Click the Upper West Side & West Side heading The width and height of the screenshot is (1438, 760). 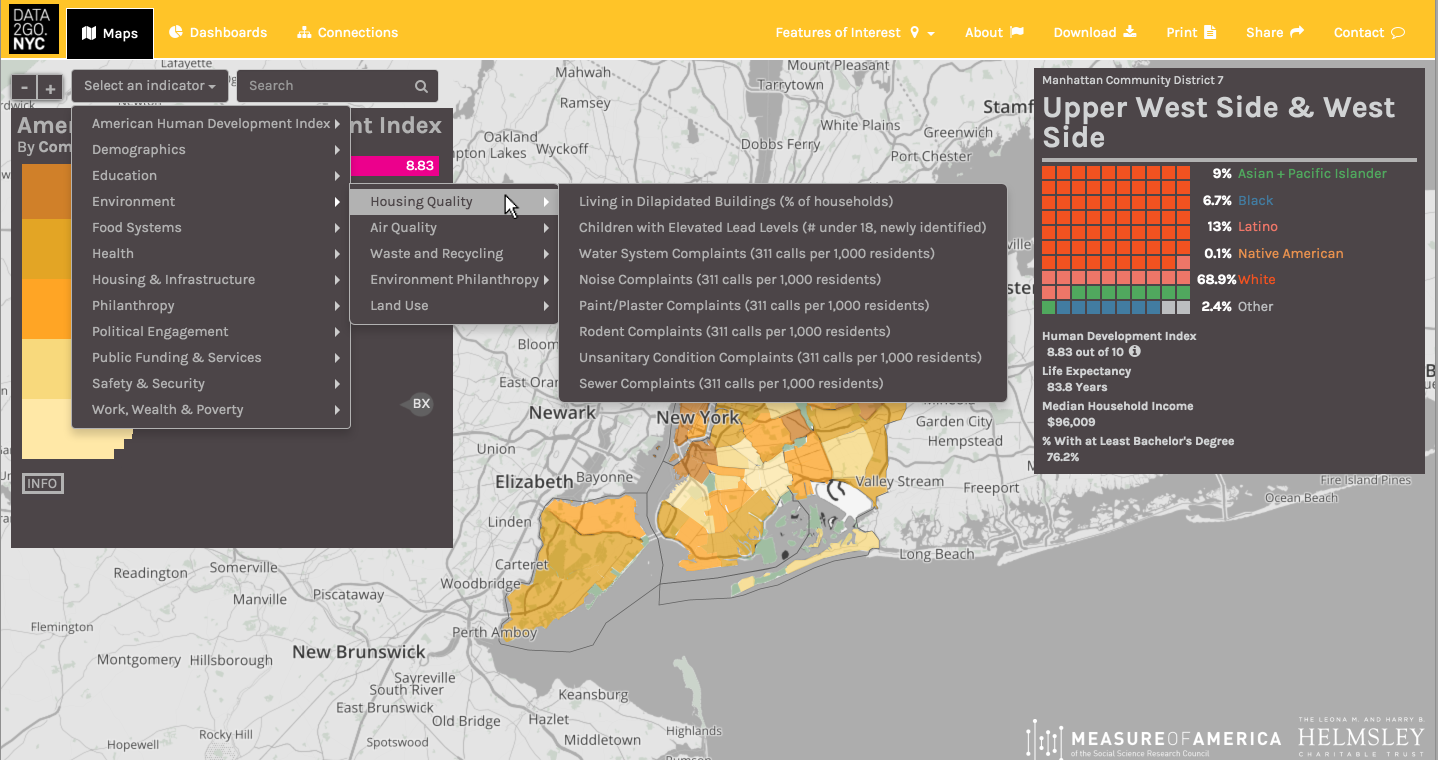pyautogui.click(x=1218, y=122)
